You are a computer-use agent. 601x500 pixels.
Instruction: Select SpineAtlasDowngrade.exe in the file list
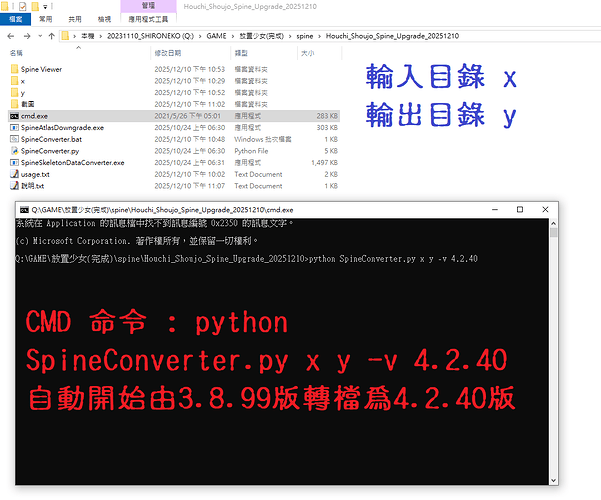pyautogui.click(x=60, y=127)
